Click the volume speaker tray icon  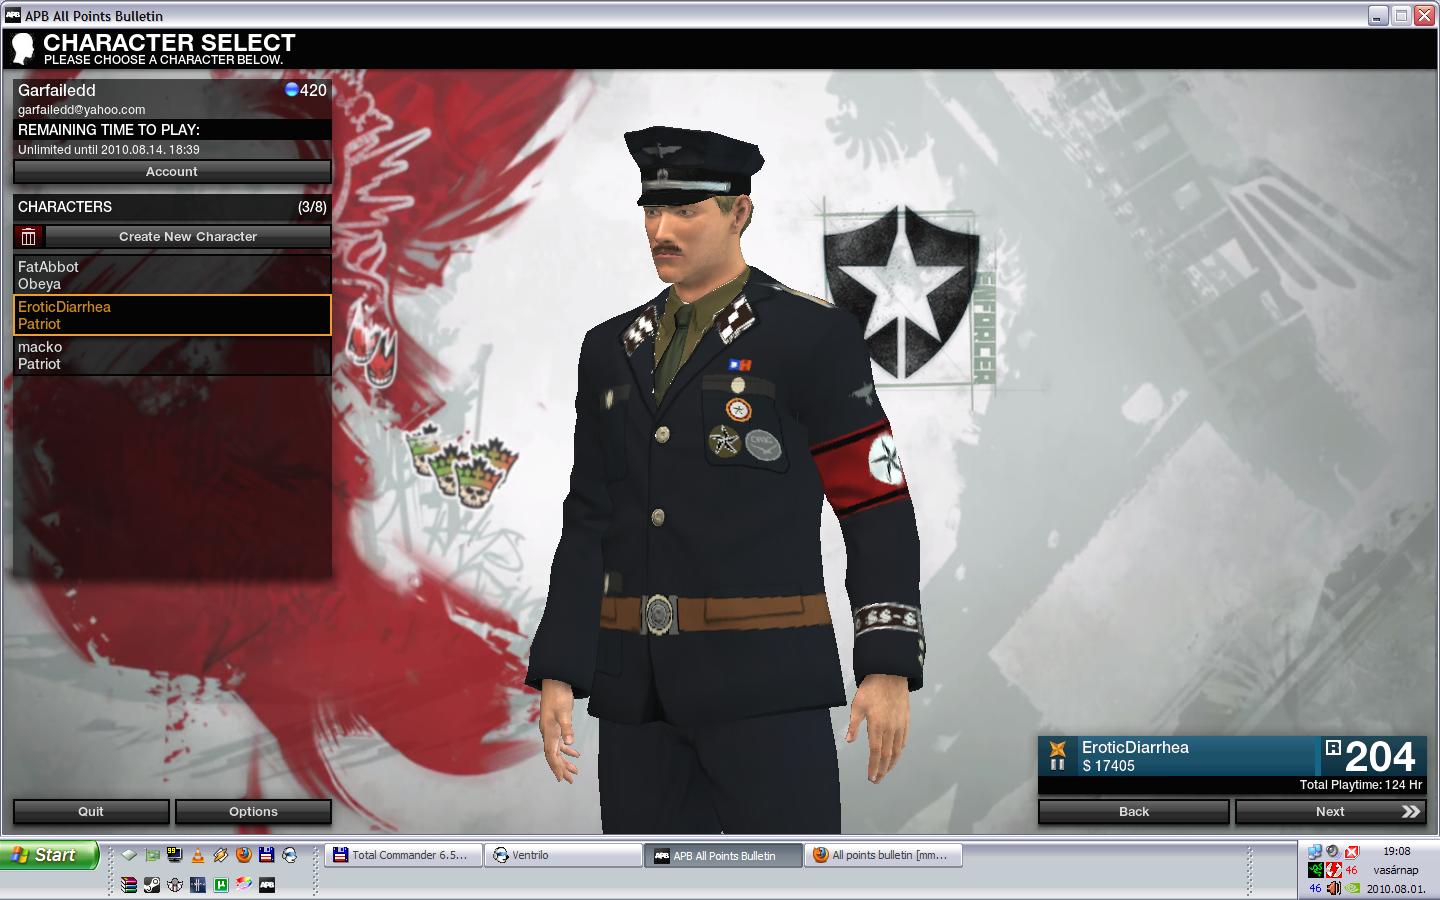pos(1334,888)
